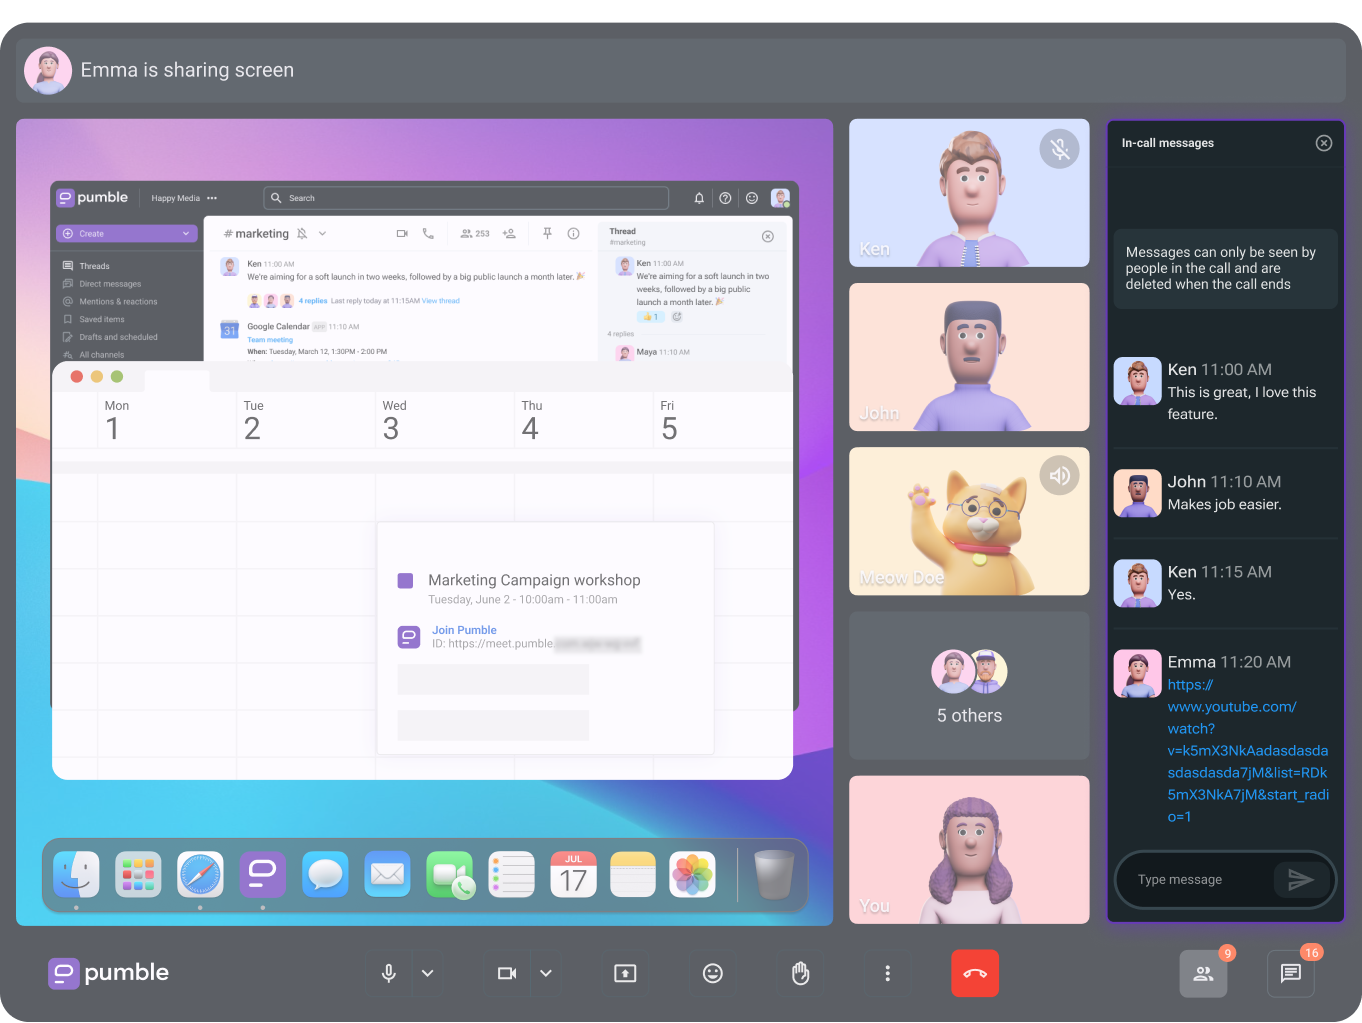Expand microphone options chevron
This screenshot has height=1023, width=1362.
[x=428, y=973]
